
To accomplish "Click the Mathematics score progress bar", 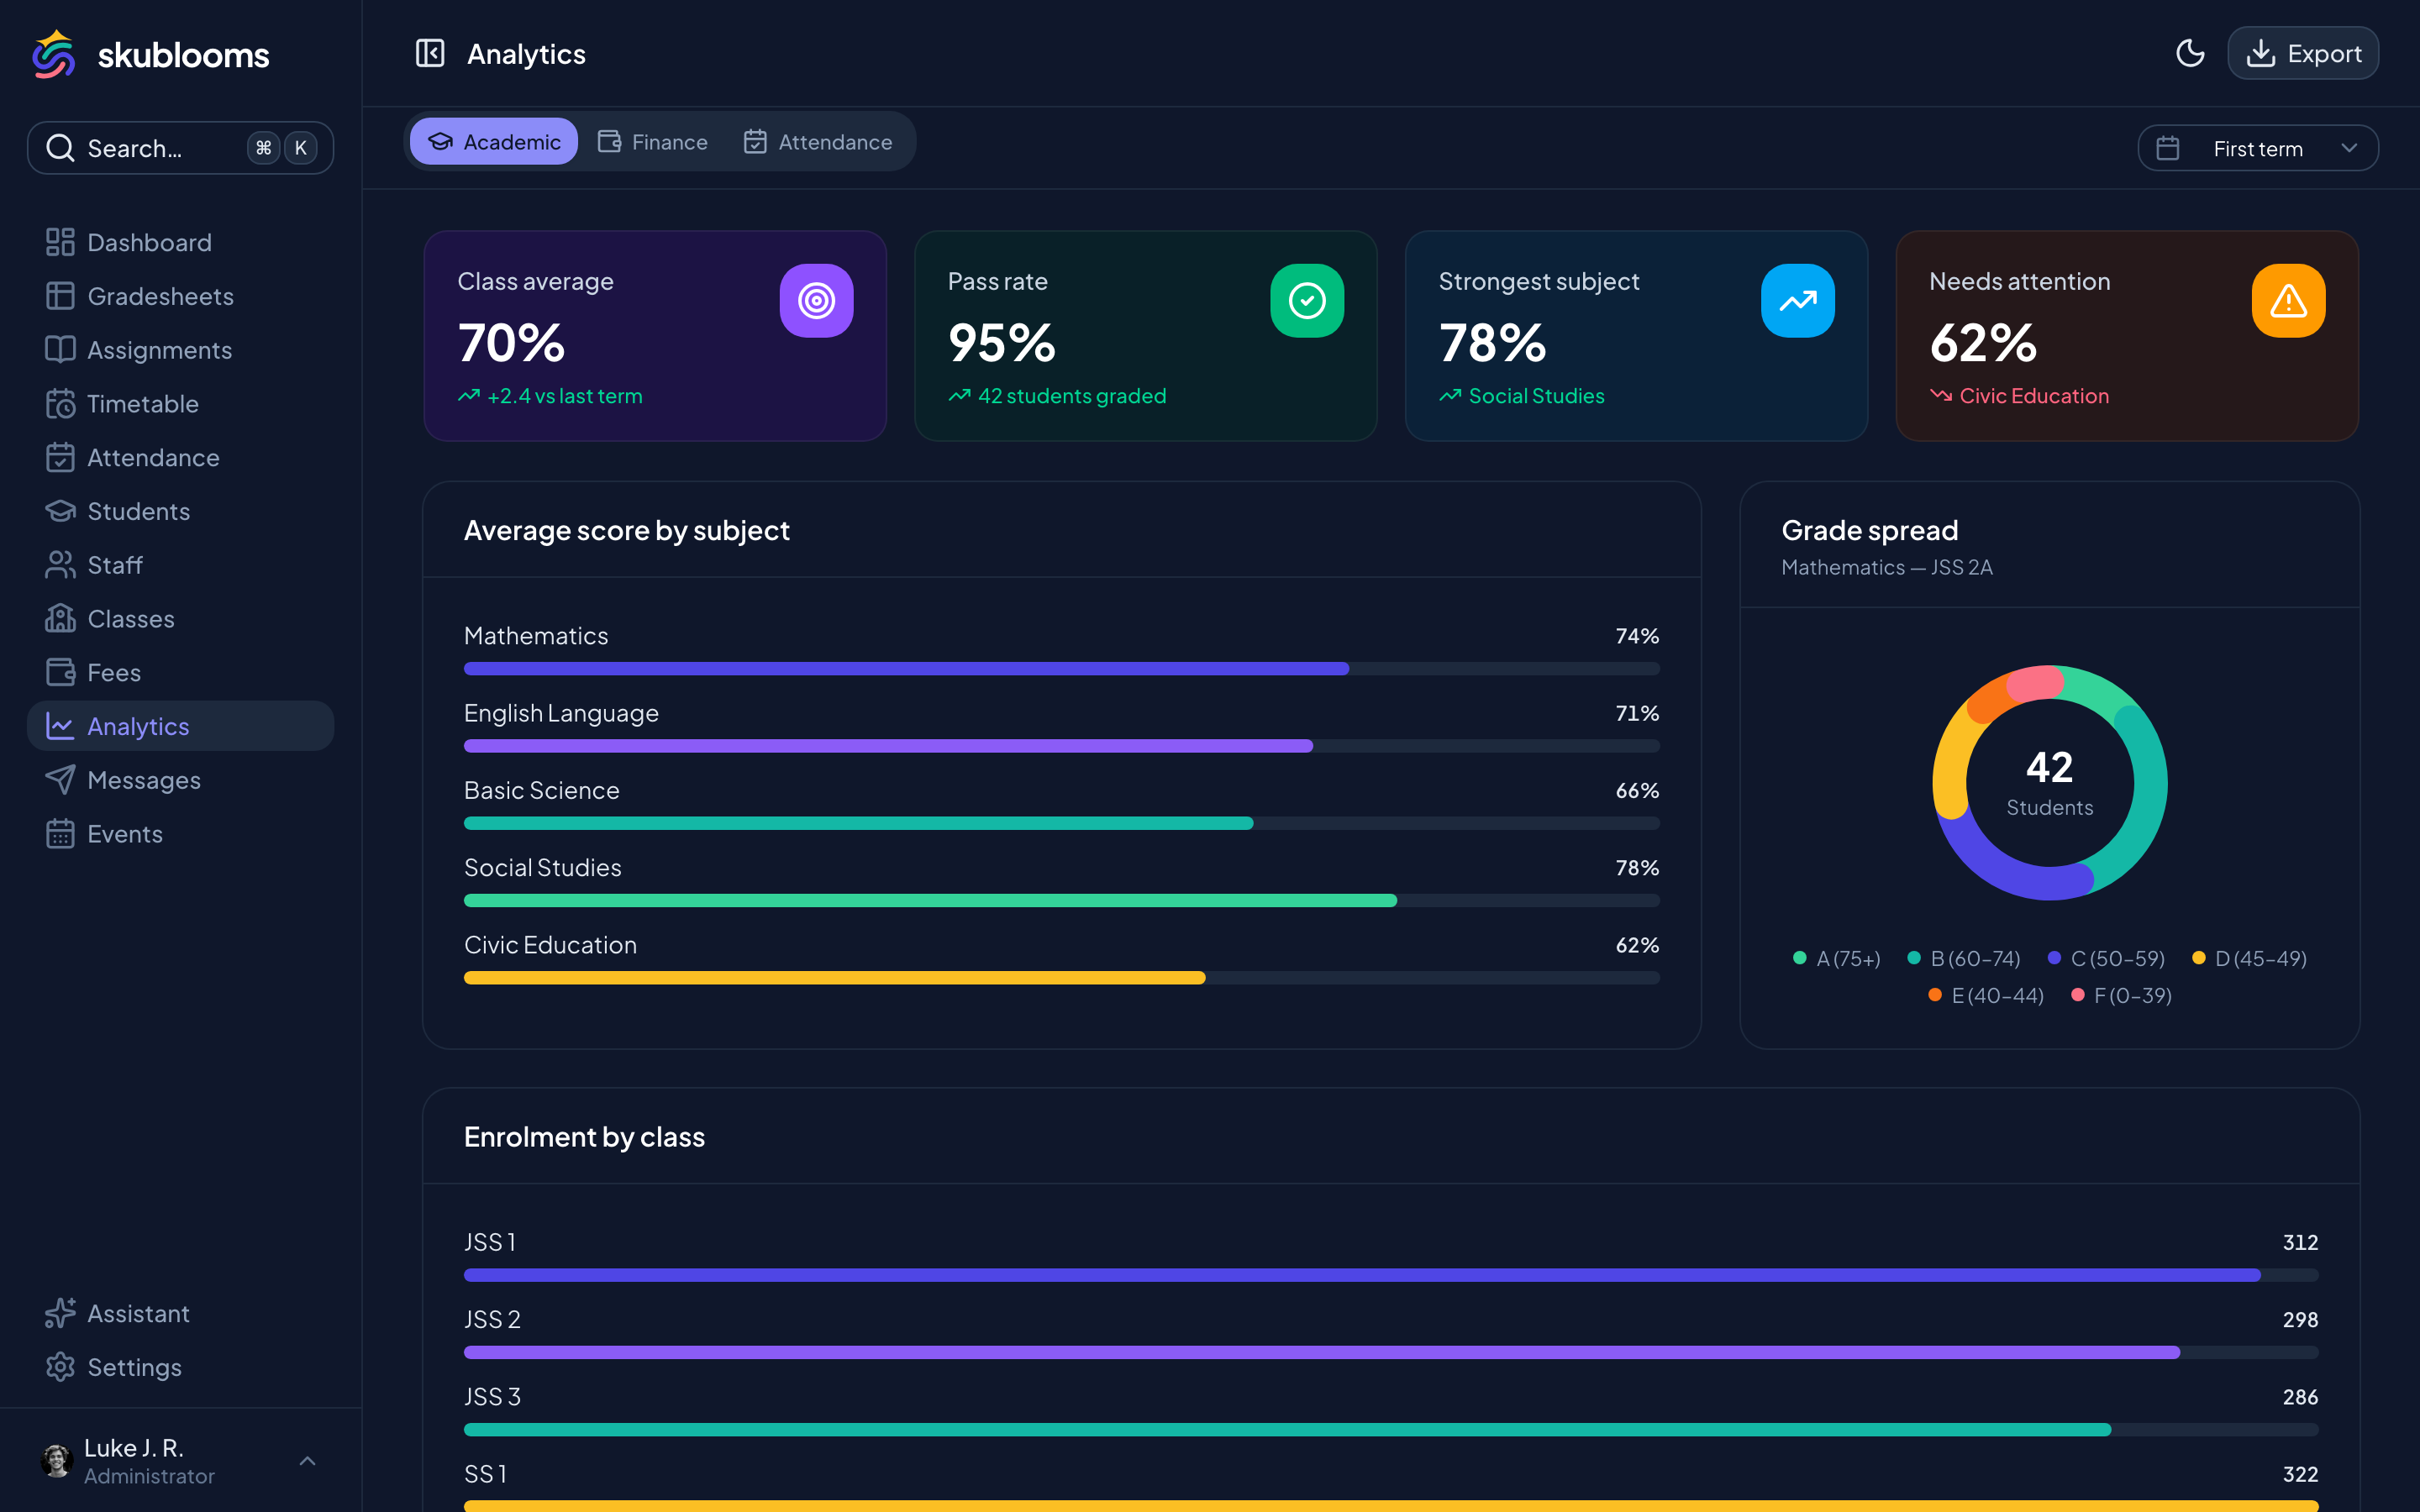I will (1062, 669).
